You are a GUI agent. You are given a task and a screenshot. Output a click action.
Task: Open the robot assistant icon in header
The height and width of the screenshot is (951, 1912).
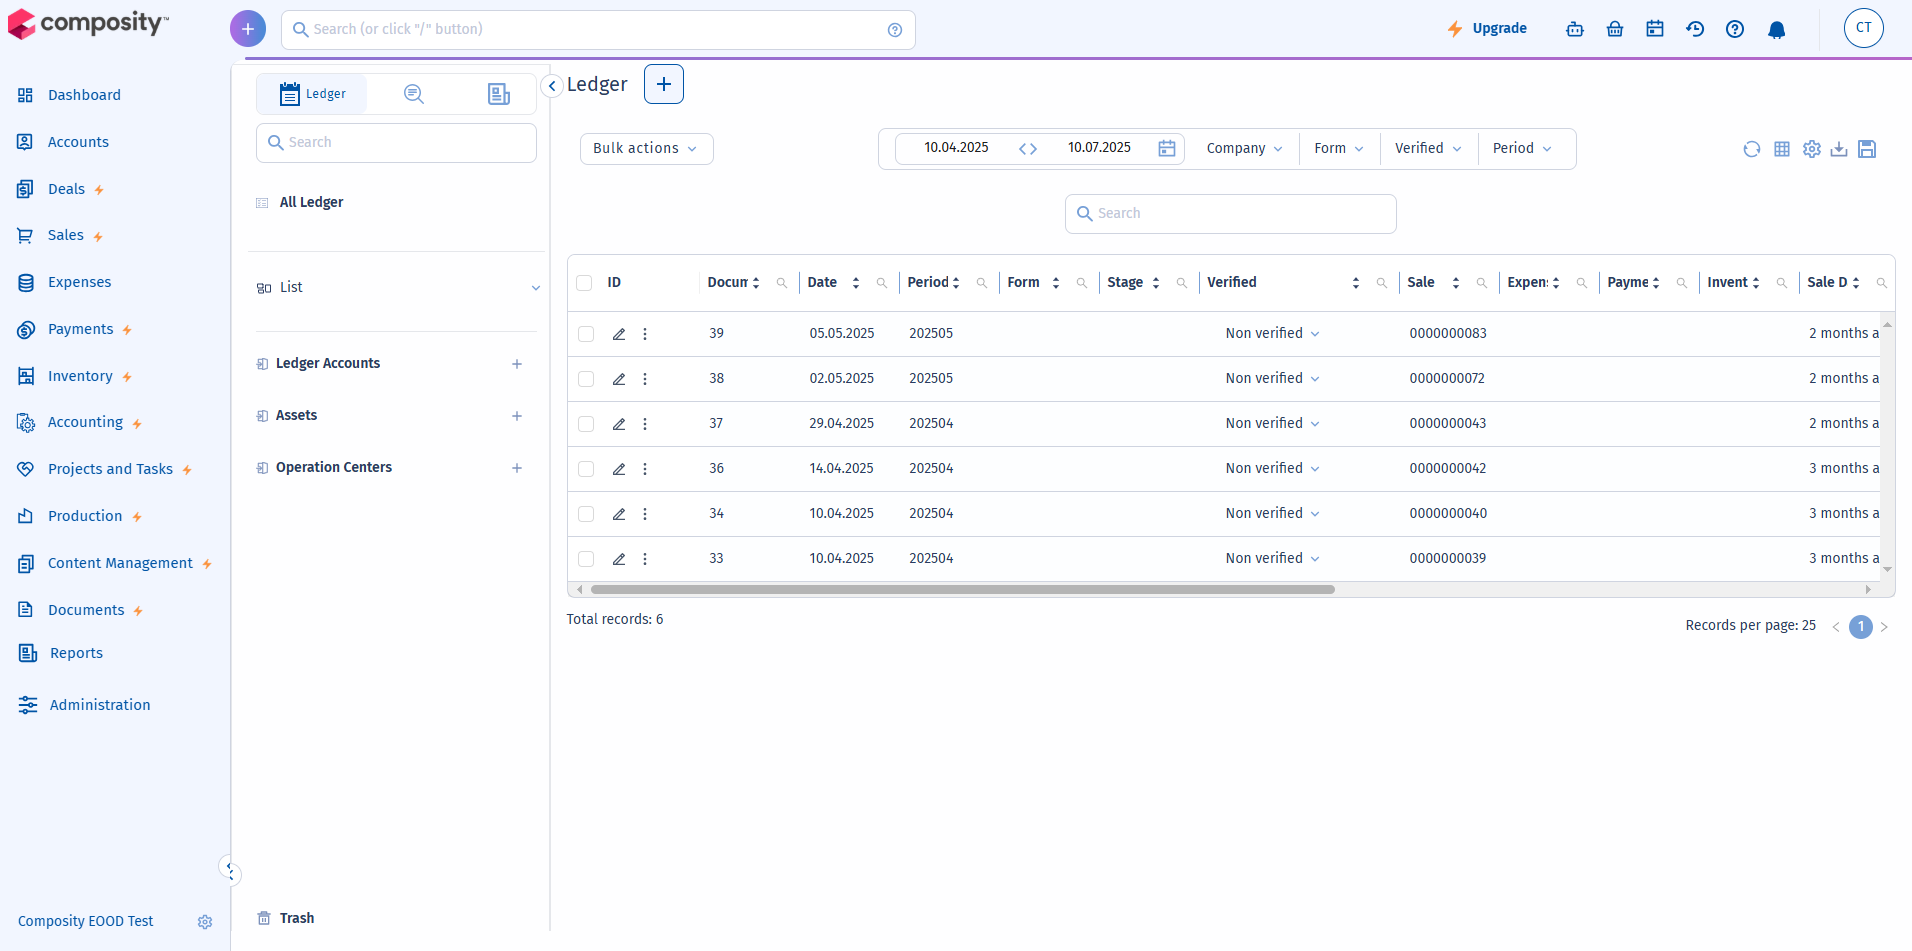1575,29
